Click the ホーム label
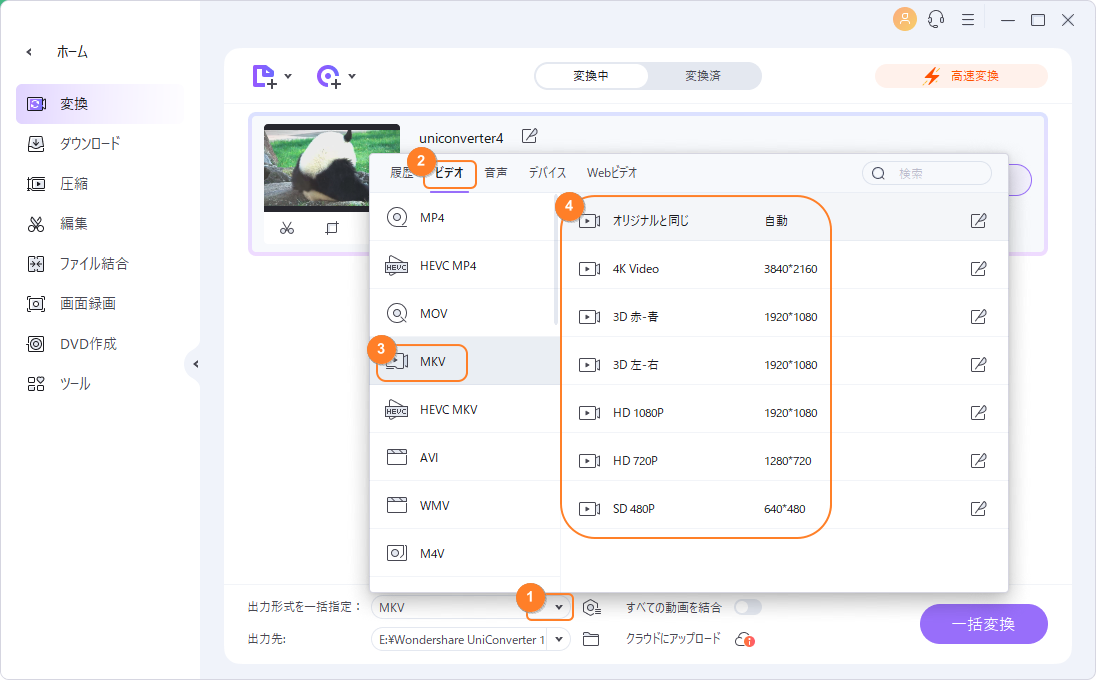1096x680 pixels. pos(73,52)
